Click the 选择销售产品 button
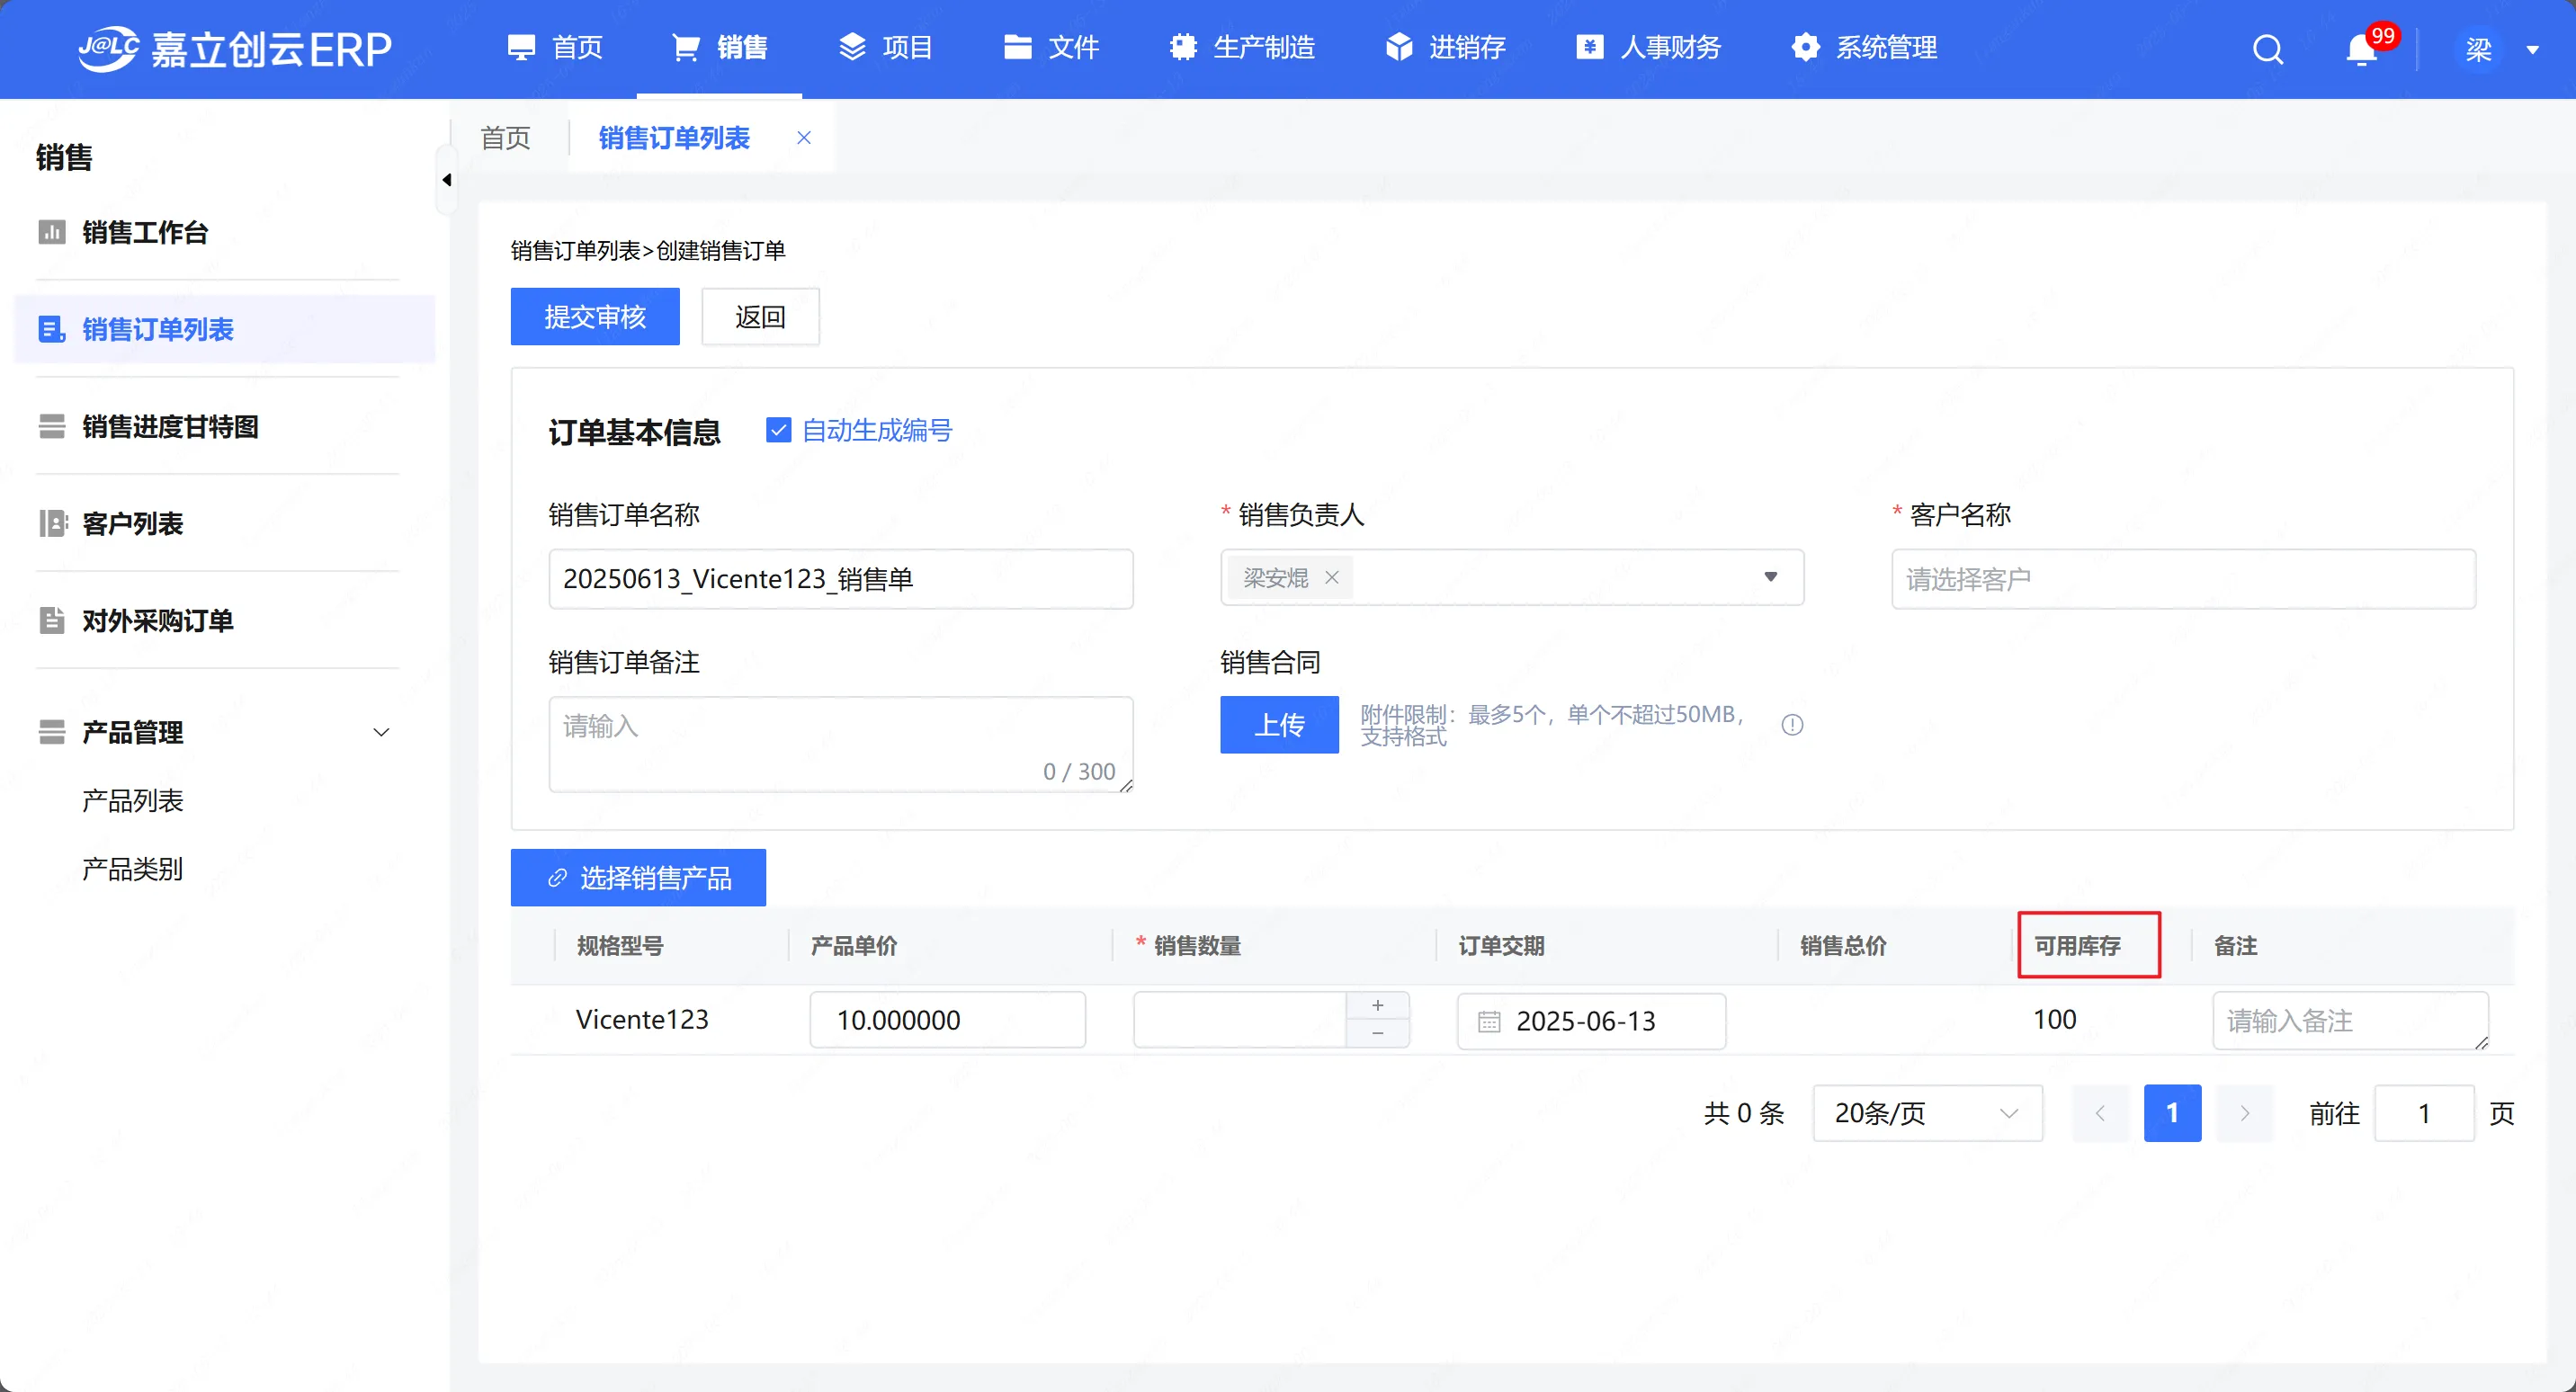 [x=638, y=878]
